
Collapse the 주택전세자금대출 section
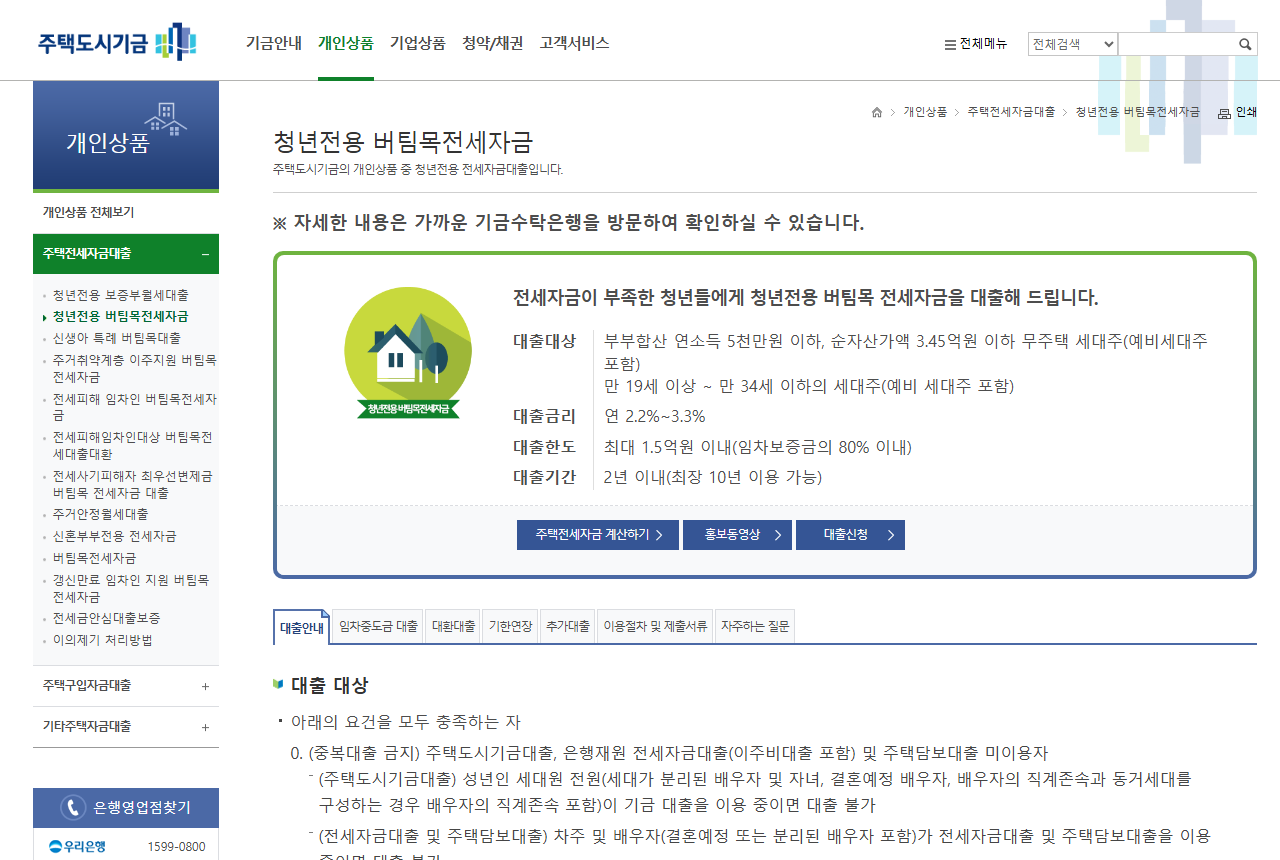tap(126, 254)
